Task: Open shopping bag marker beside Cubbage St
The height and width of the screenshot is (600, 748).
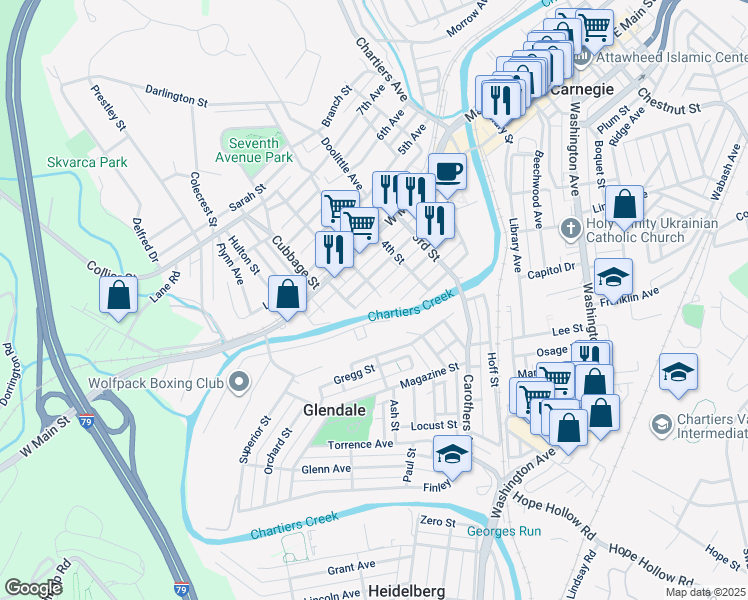Action: tap(287, 296)
